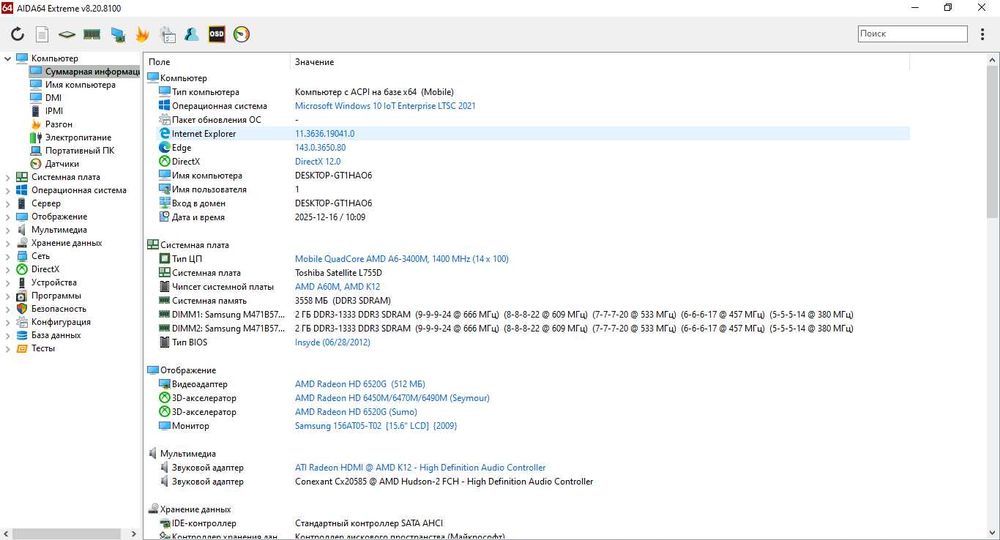Open the Report document toolbar icon
The image size is (1000, 540).
[42, 34]
